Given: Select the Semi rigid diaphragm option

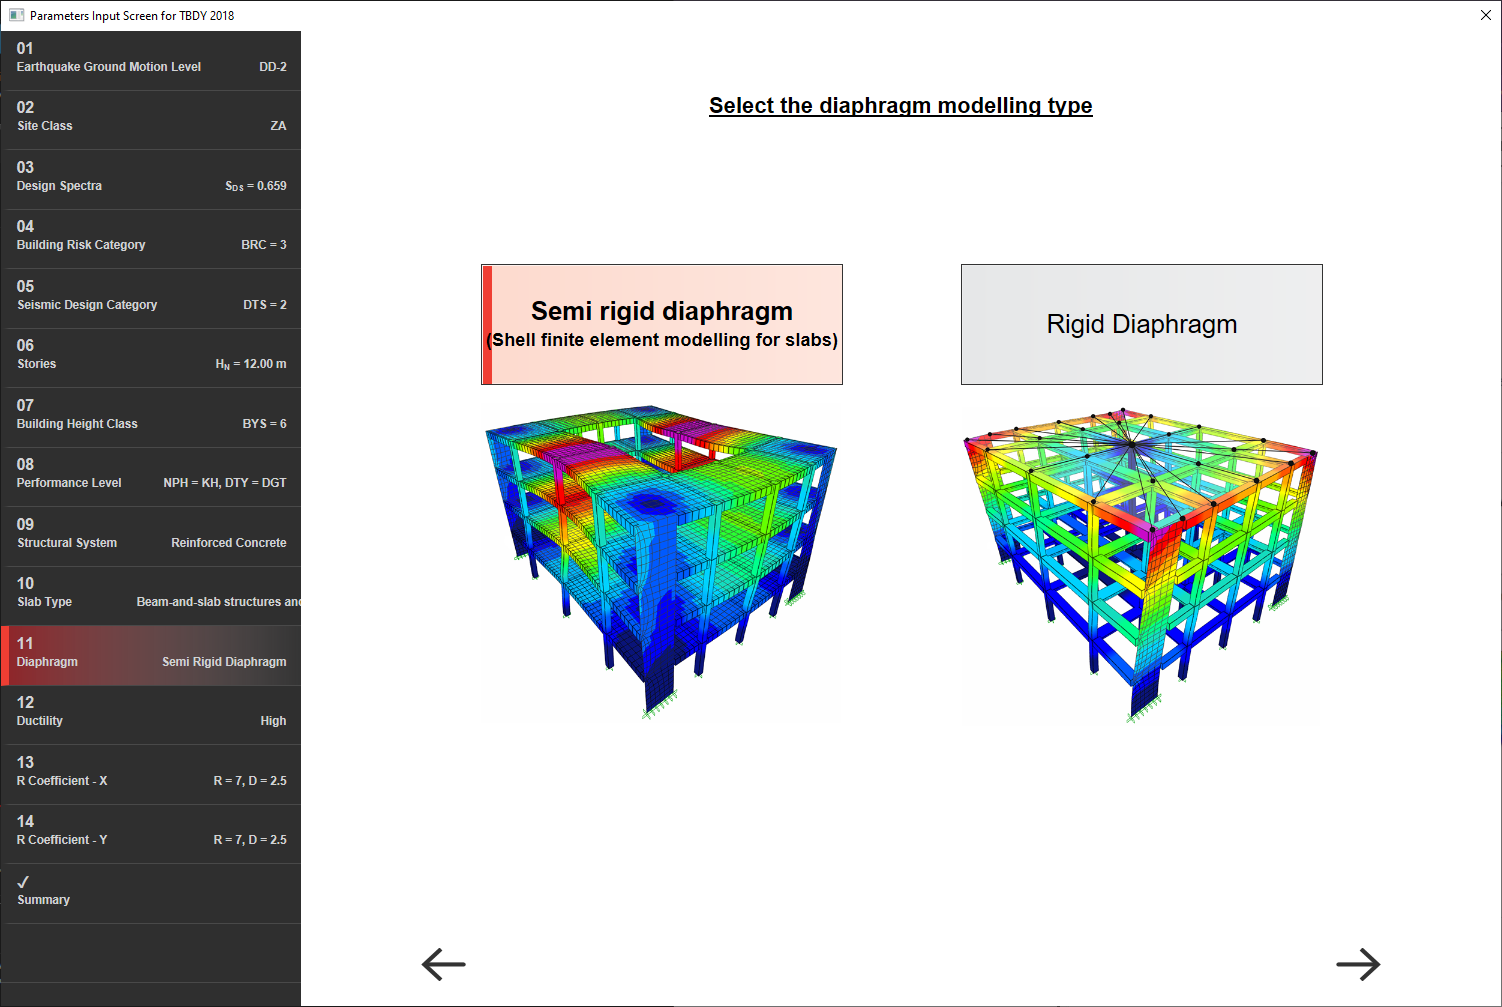Looking at the screenshot, I should [x=662, y=324].
